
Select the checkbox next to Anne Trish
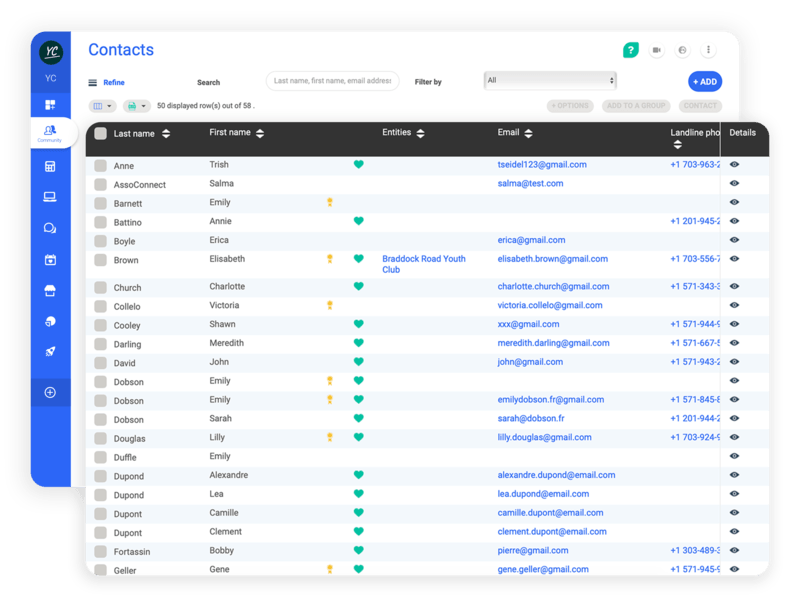100,165
